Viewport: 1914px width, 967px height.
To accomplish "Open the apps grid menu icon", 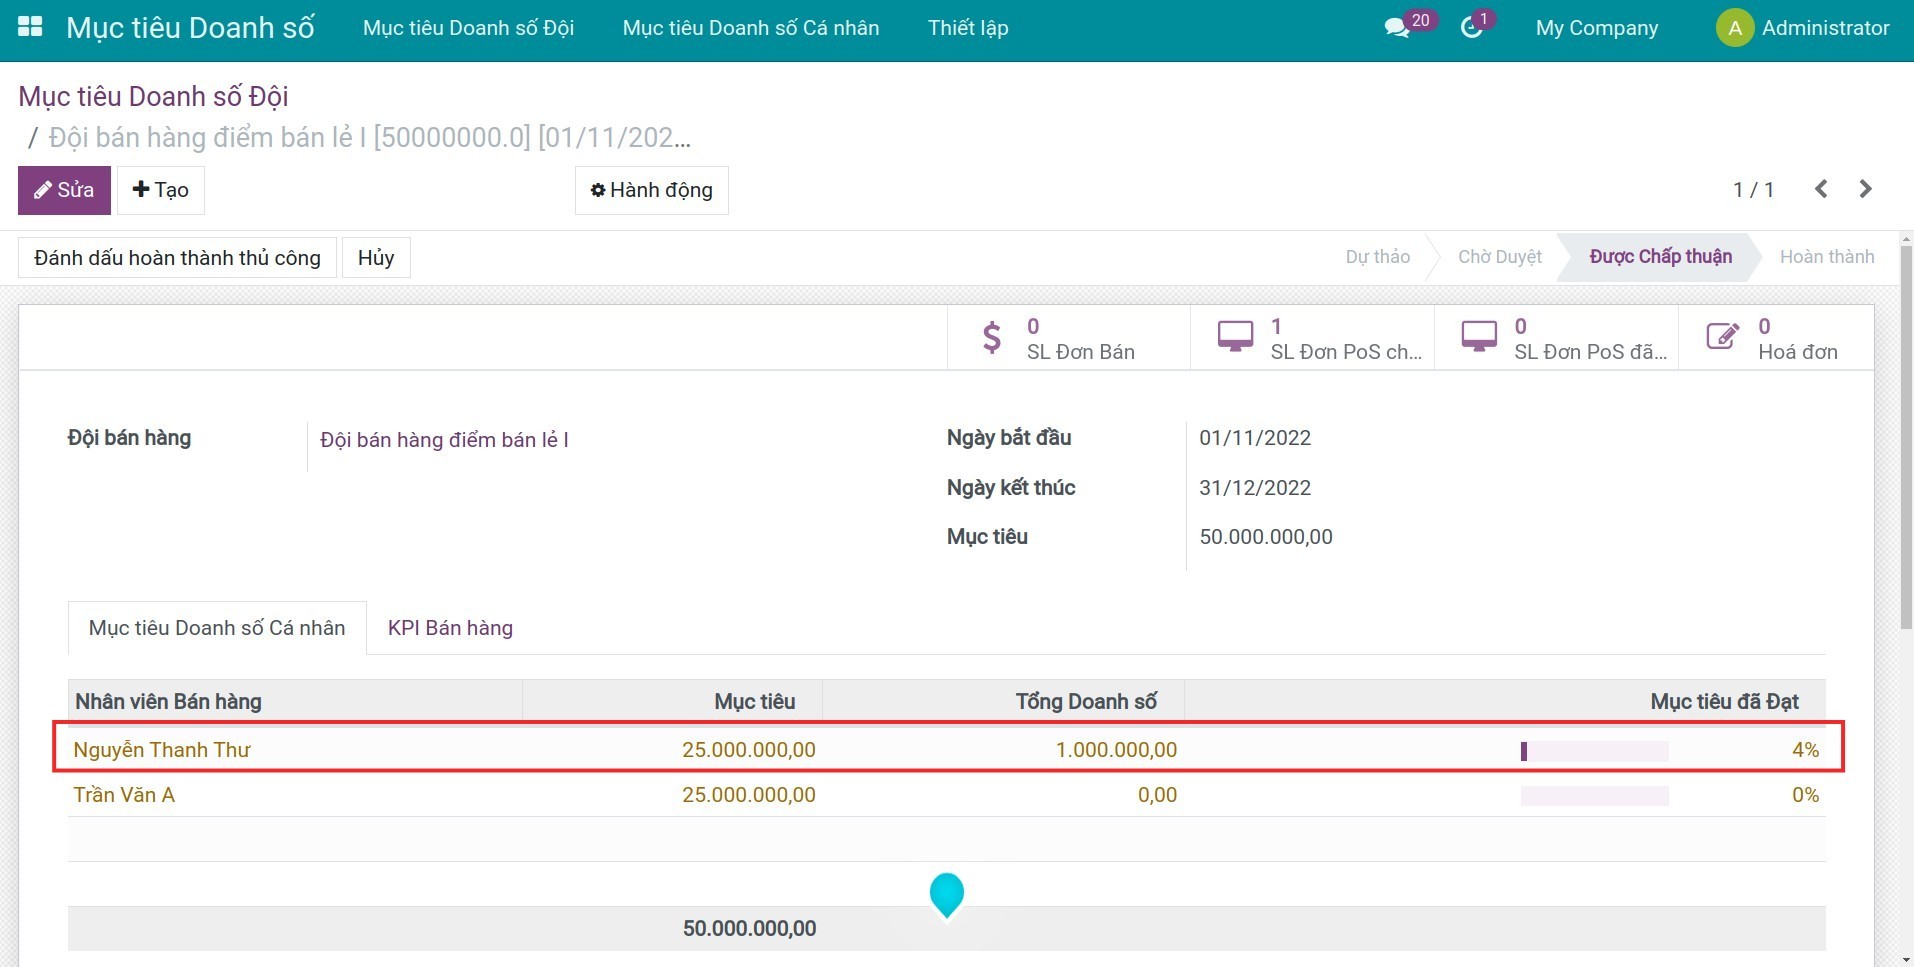I will (x=30, y=27).
